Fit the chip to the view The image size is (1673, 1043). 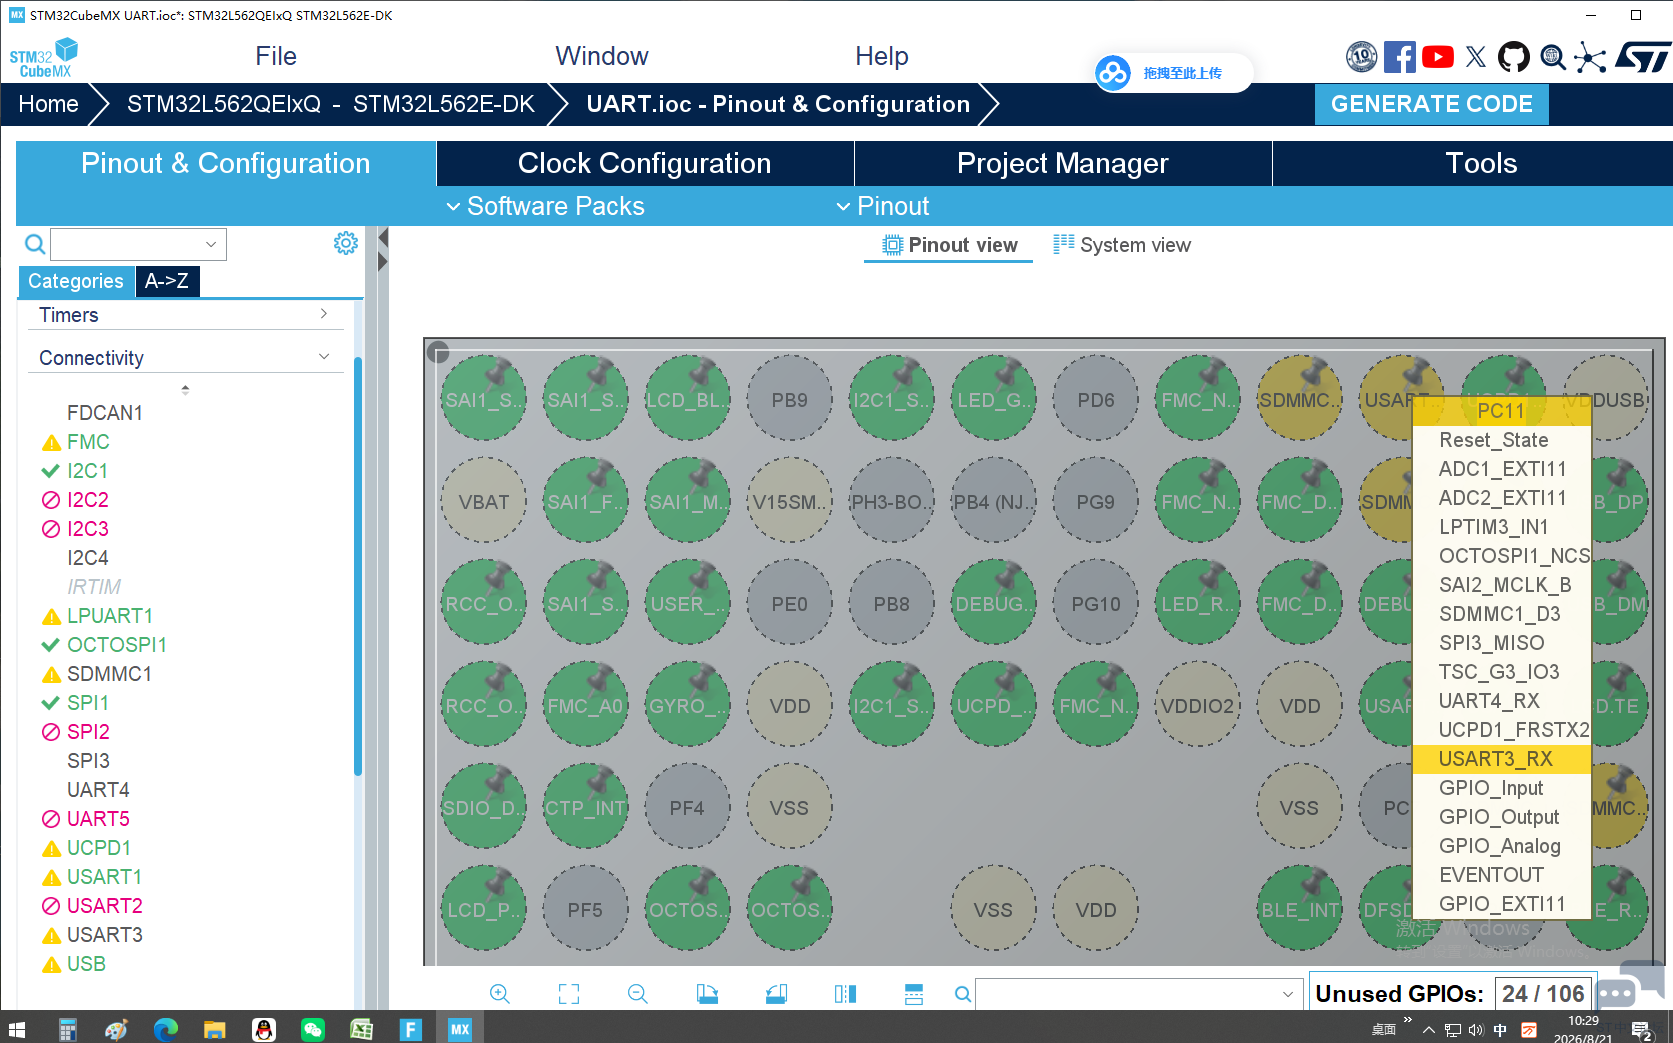pos(569,993)
